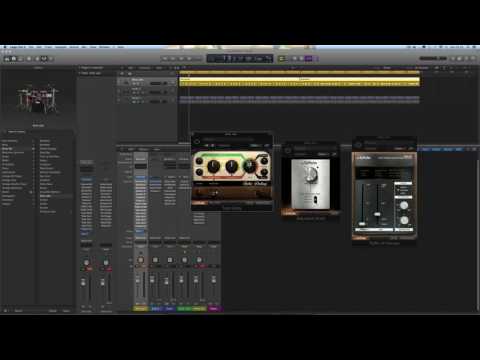Screen dimensions: 480x360
Task: Toggle the Library button in the control bar
Action: [x=6, y=59]
